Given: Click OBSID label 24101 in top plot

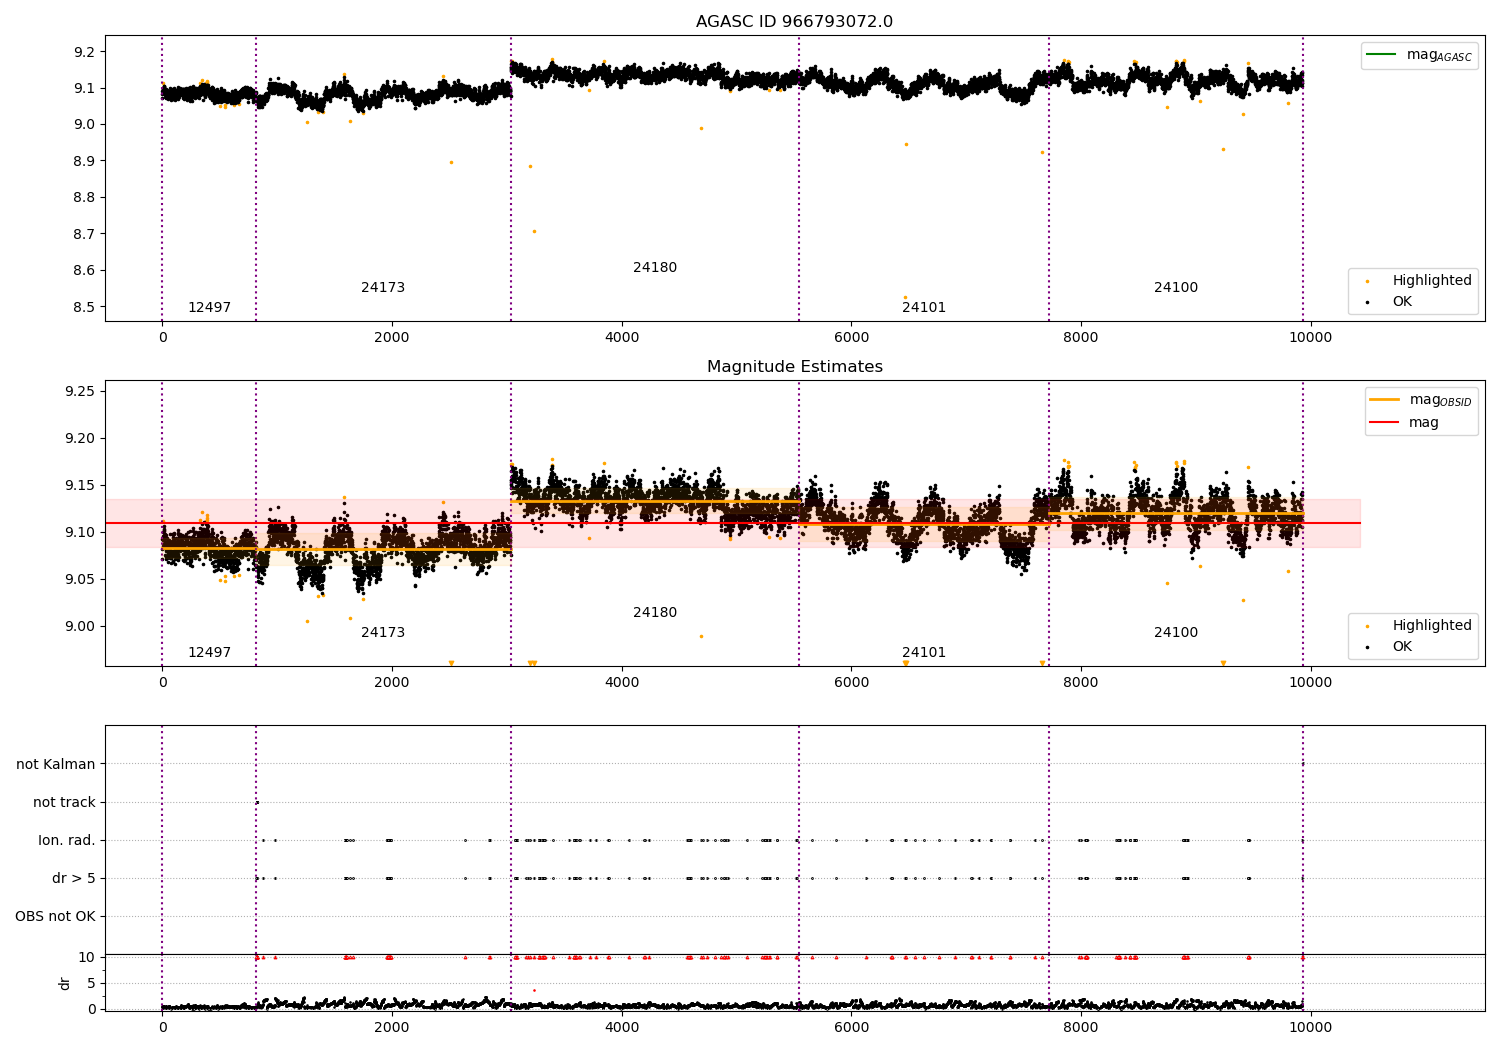Looking at the screenshot, I should click(x=924, y=307).
